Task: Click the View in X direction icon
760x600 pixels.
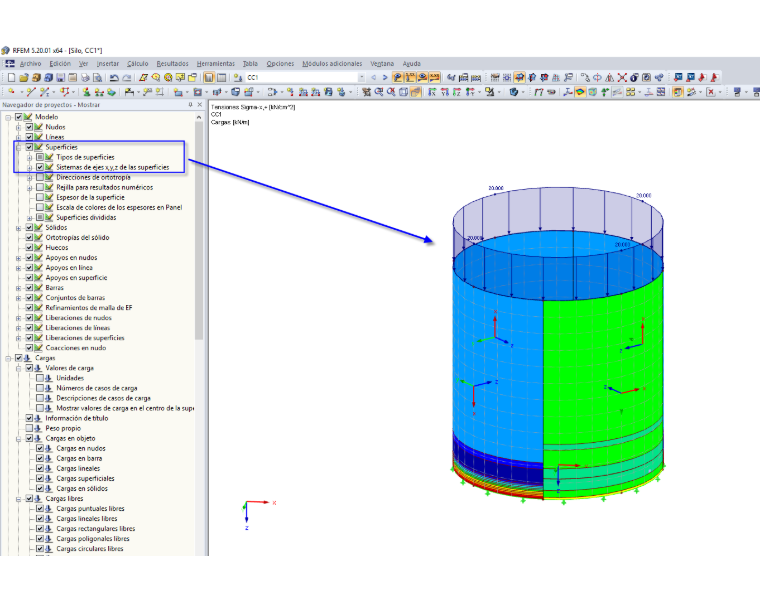Action: [432, 92]
